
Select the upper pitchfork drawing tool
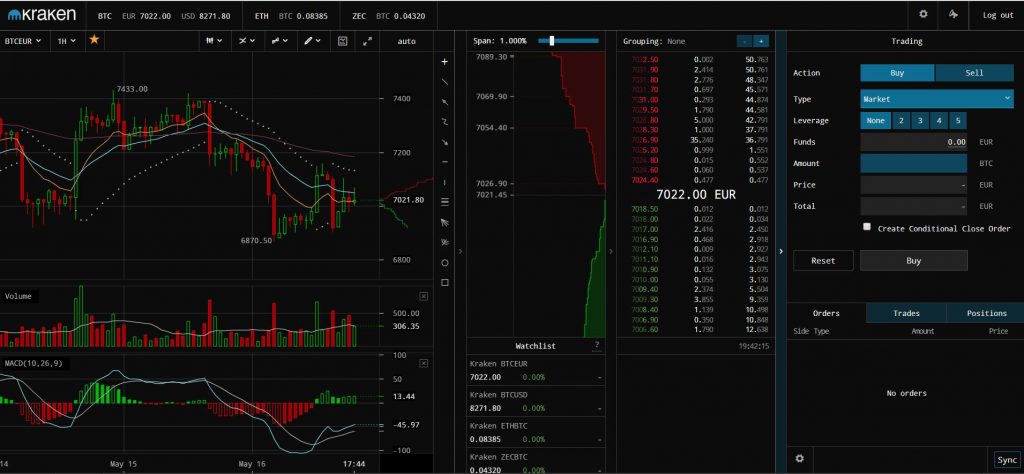click(445, 222)
